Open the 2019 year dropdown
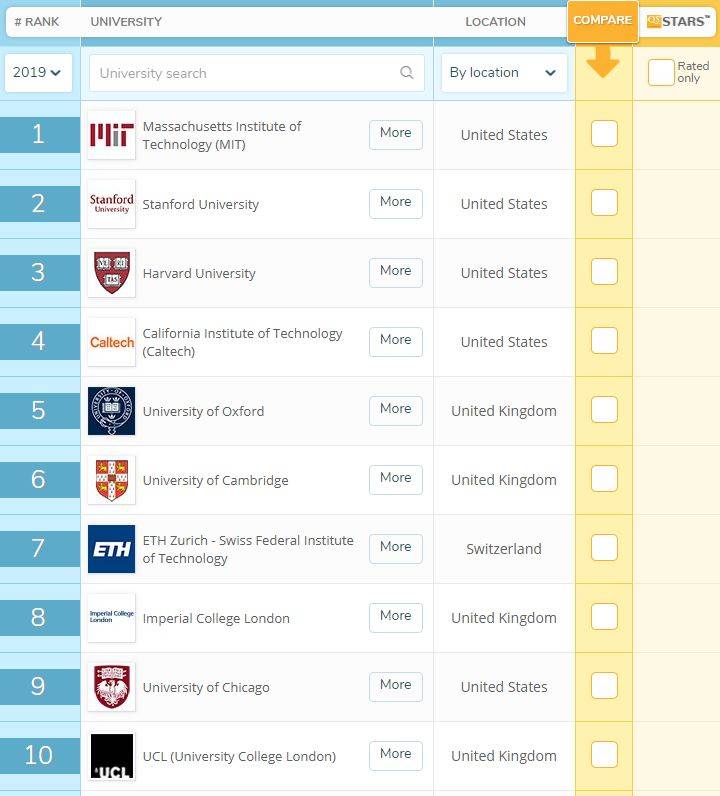This screenshot has width=720, height=796. pos(39,73)
